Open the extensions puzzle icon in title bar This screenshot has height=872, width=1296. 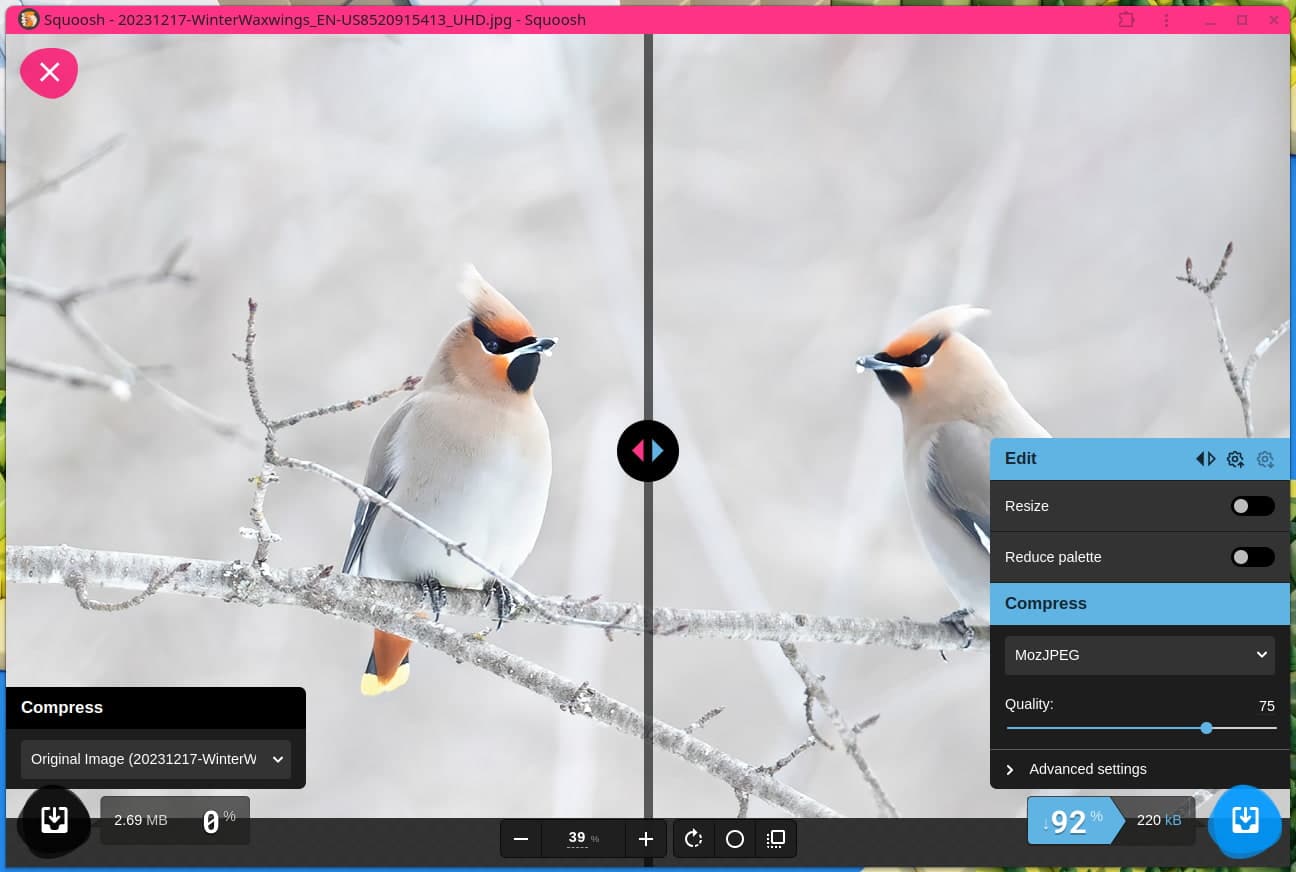[1127, 20]
